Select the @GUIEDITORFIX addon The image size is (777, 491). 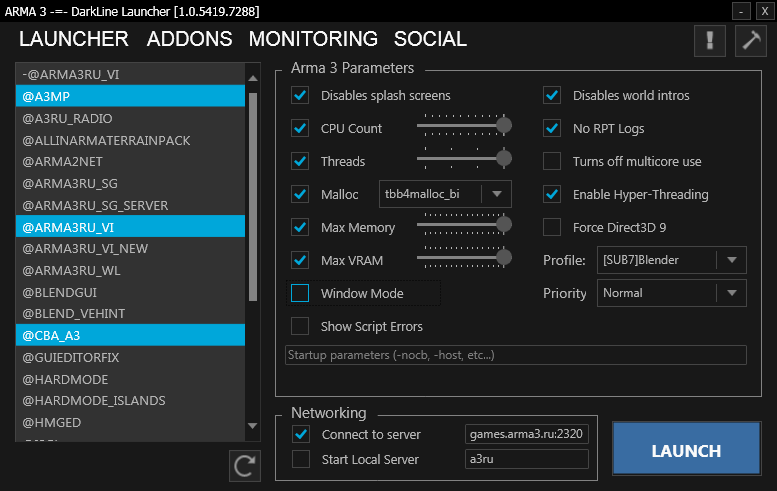coord(130,357)
